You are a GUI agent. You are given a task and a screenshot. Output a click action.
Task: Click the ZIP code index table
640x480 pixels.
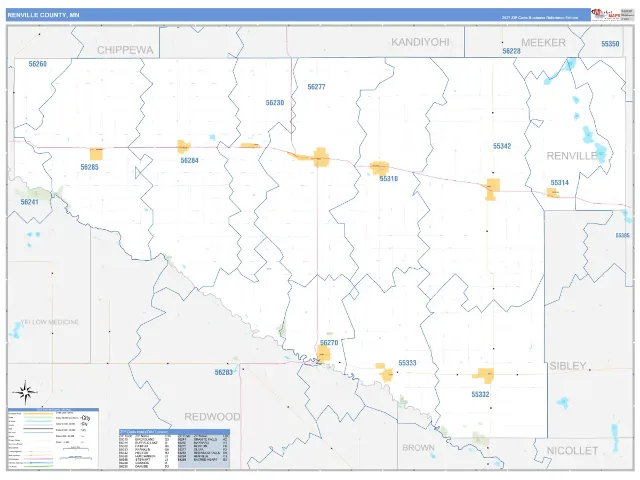[174, 449]
